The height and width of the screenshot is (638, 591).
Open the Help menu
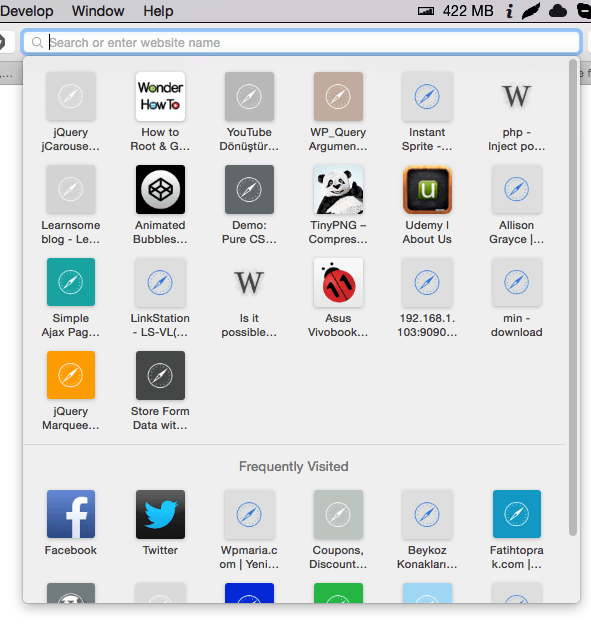158,11
